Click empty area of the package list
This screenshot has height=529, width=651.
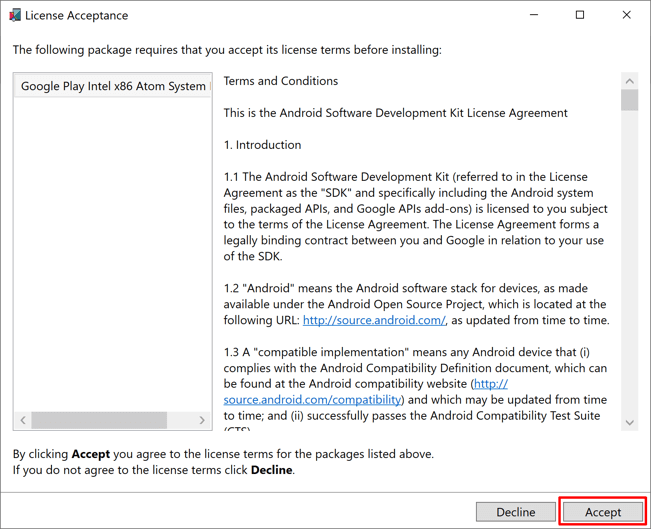point(112,250)
